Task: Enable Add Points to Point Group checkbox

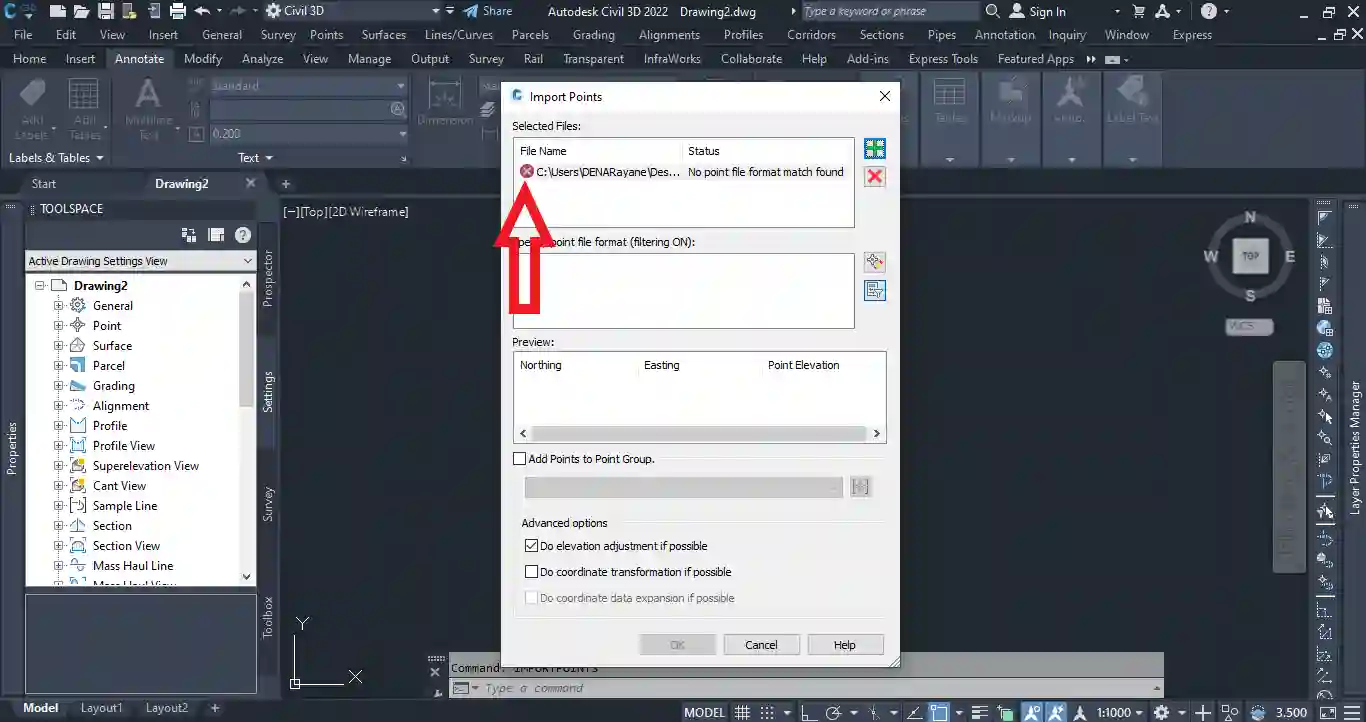Action: click(519, 459)
